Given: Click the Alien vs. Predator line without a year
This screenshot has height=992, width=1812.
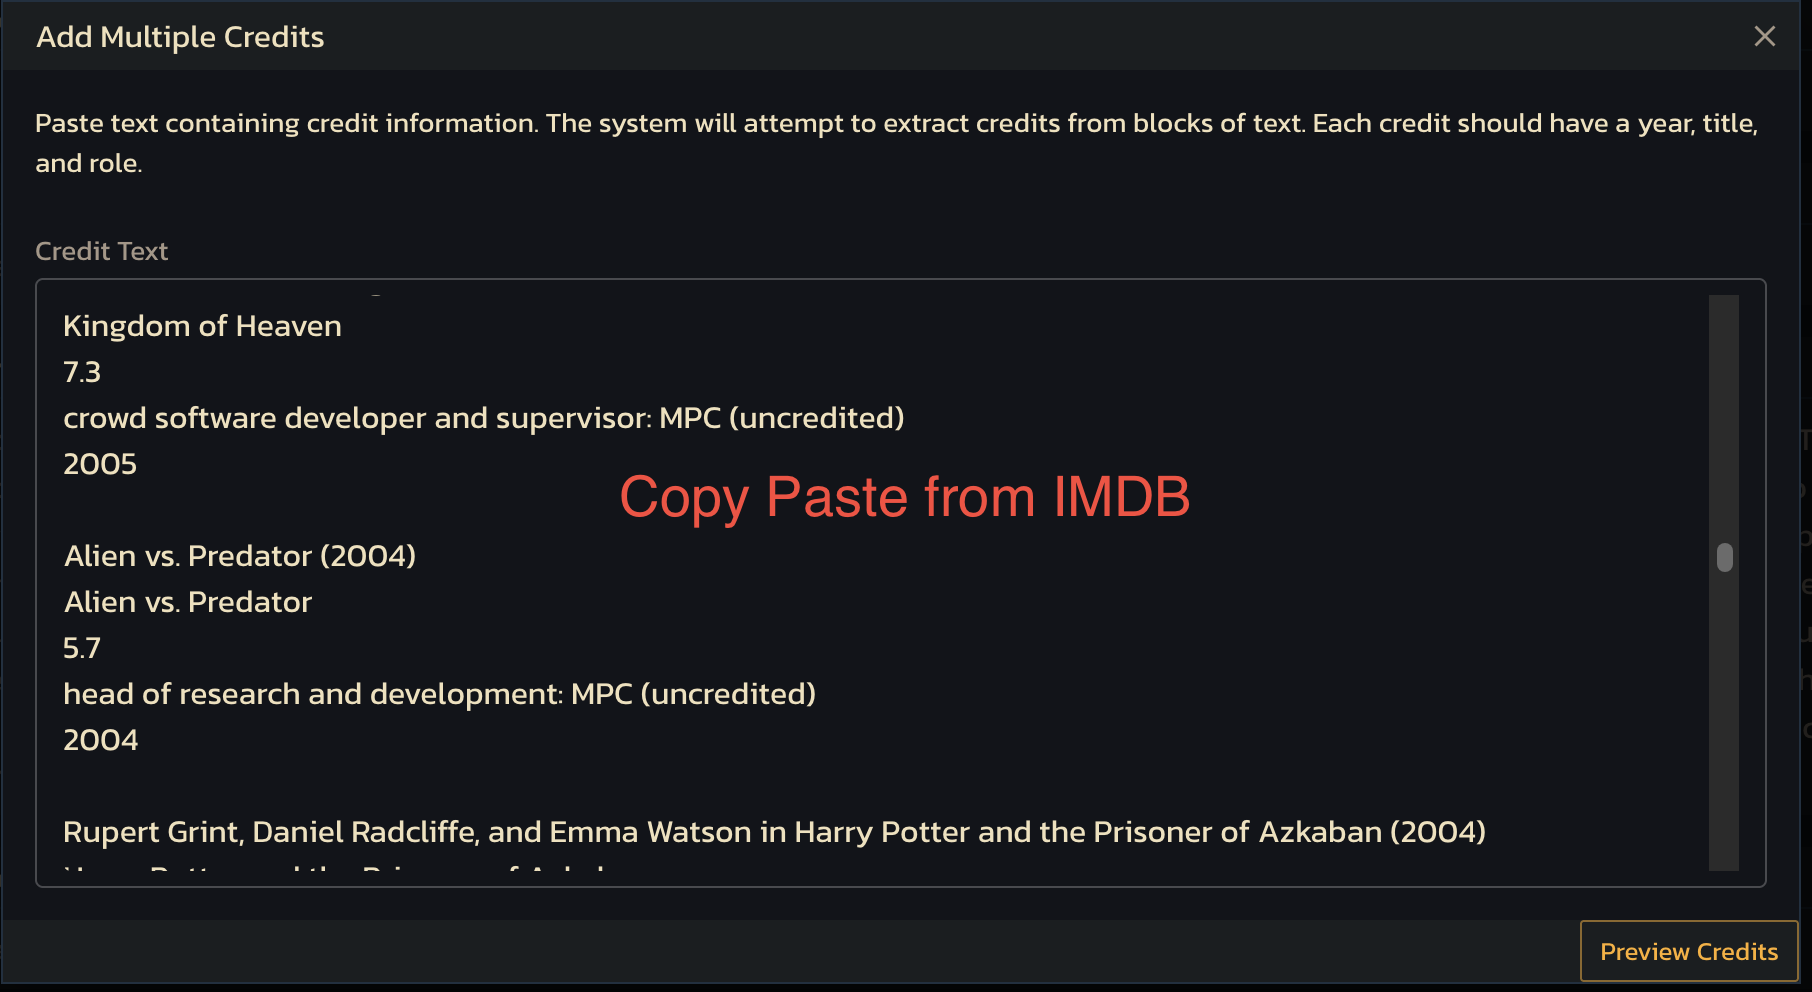Looking at the screenshot, I should 188,602.
